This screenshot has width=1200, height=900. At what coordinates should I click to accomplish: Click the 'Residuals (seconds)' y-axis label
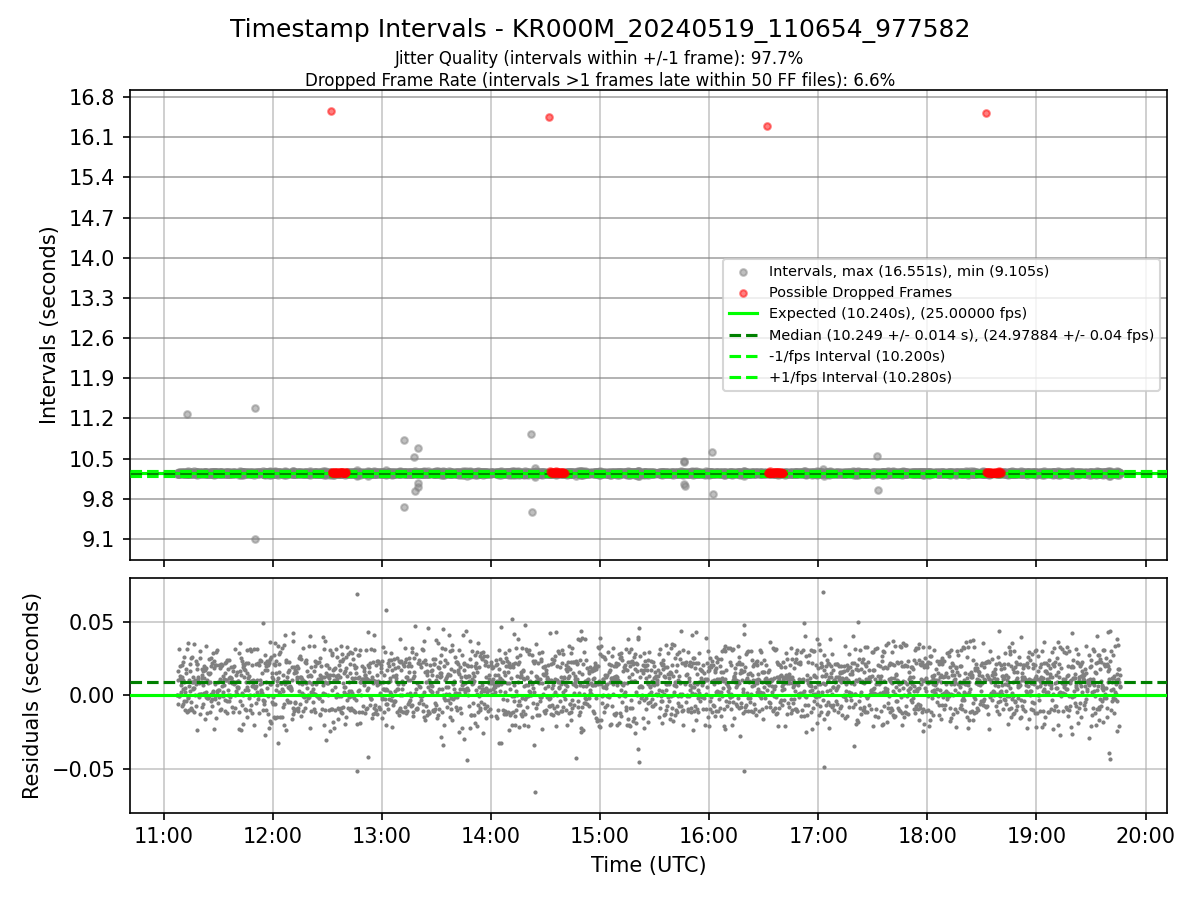click(32, 696)
